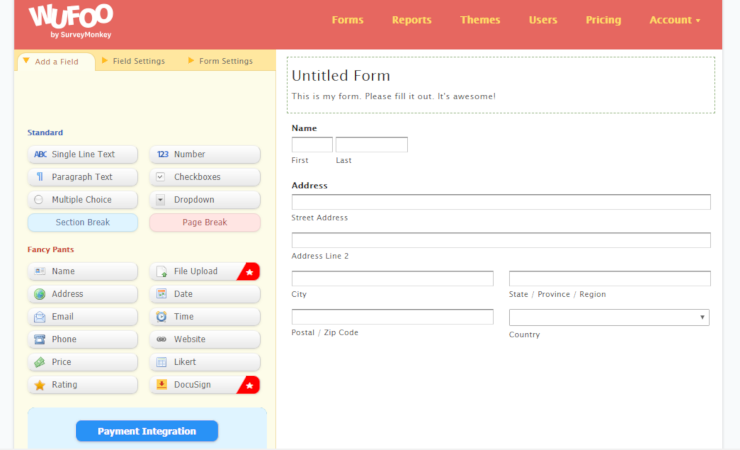Click the City input field

(x=393, y=278)
